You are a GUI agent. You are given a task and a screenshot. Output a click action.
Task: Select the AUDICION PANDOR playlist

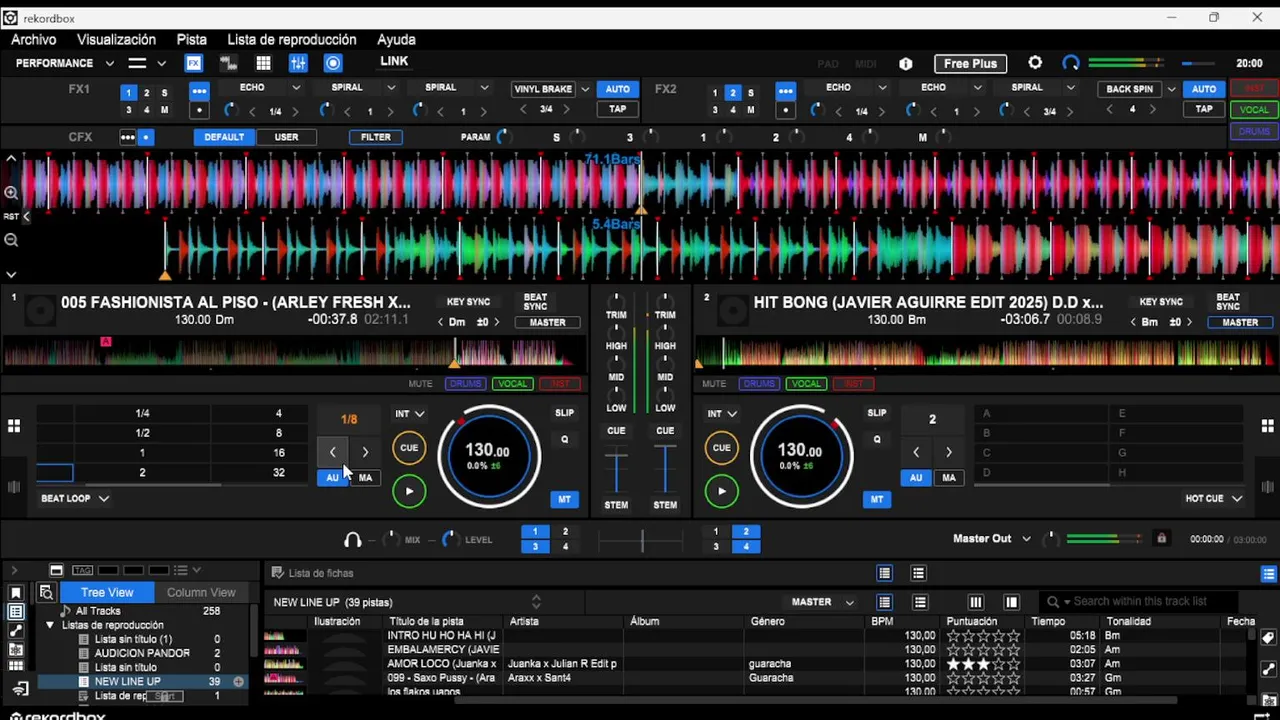[x=142, y=653]
